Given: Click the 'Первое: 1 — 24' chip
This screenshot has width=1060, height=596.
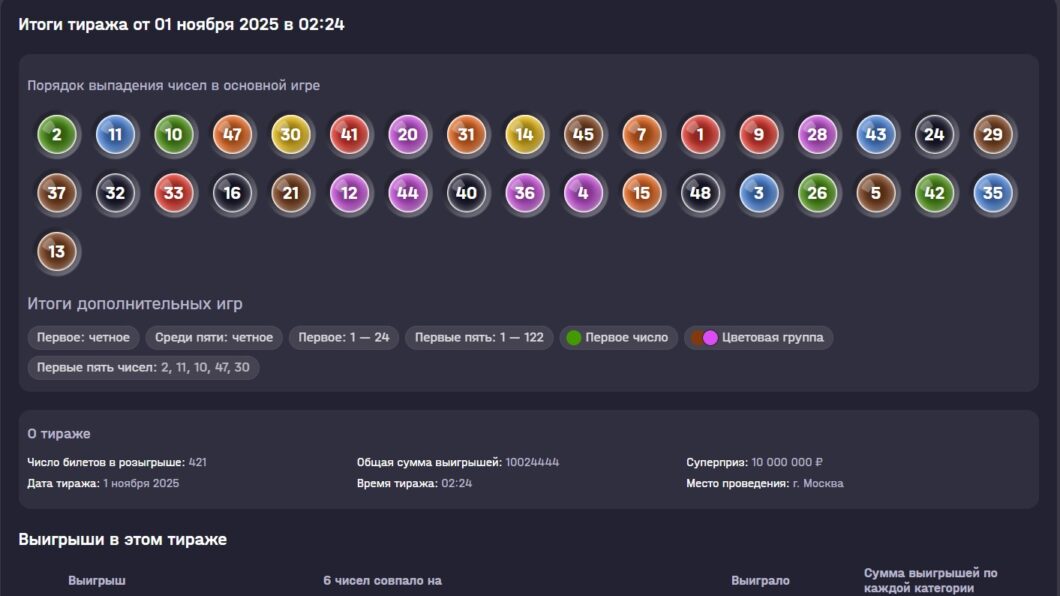Looking at the screenshot, I should point(344,338).
